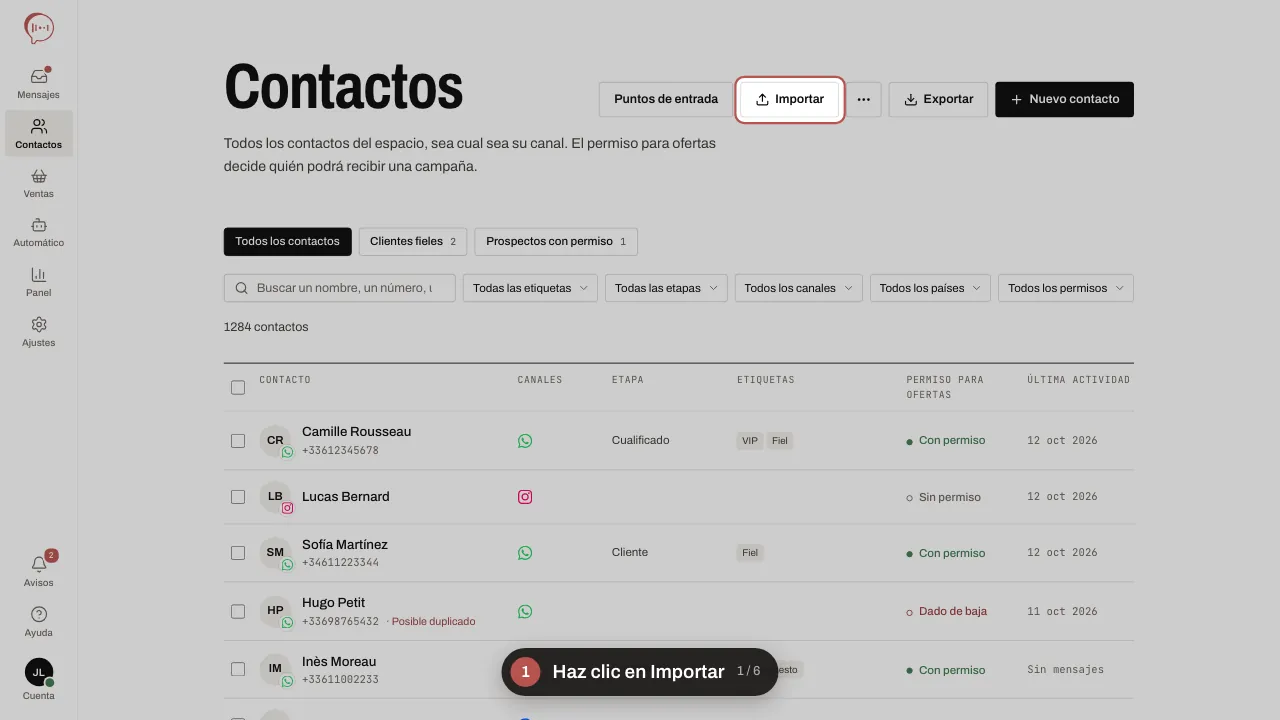Check the Sofía Martínez row checkbox

pos(238,553)
